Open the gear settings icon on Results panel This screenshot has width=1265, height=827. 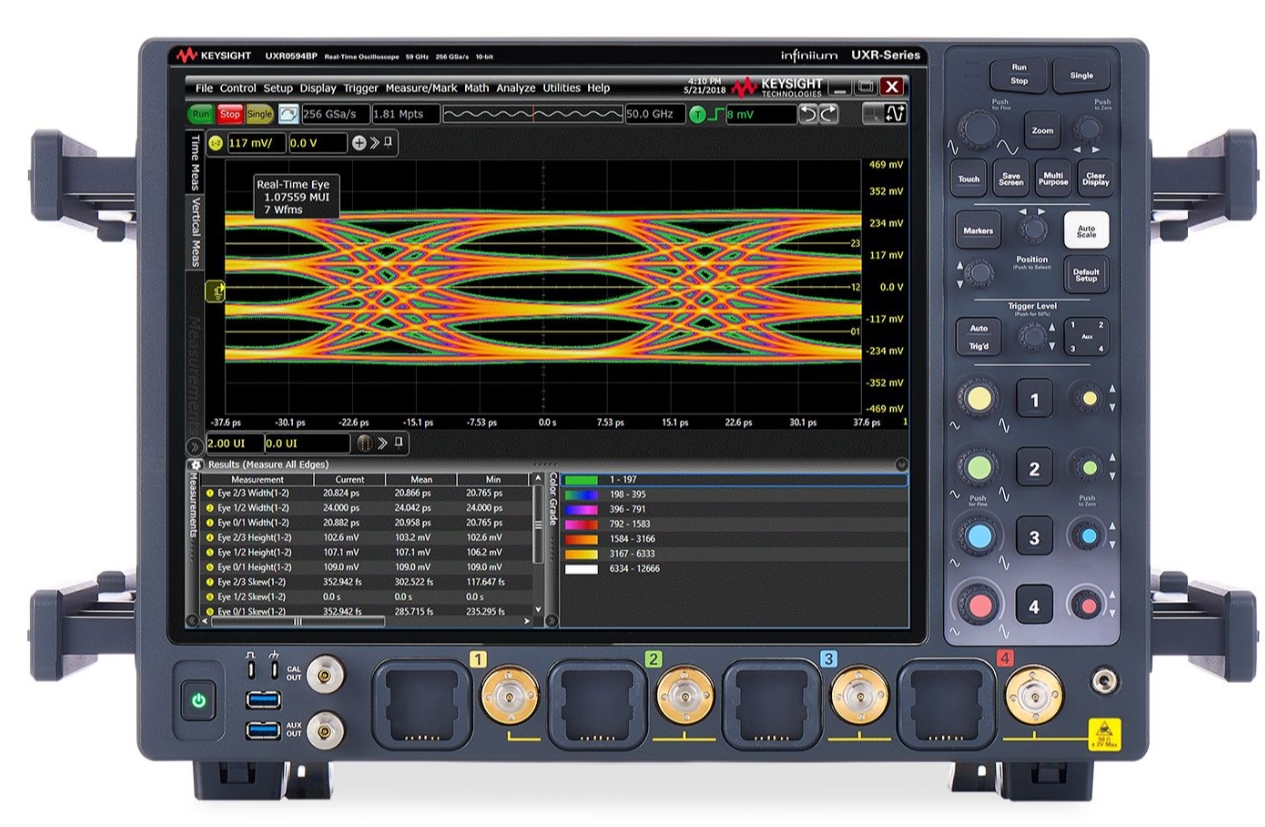(196, 463)
